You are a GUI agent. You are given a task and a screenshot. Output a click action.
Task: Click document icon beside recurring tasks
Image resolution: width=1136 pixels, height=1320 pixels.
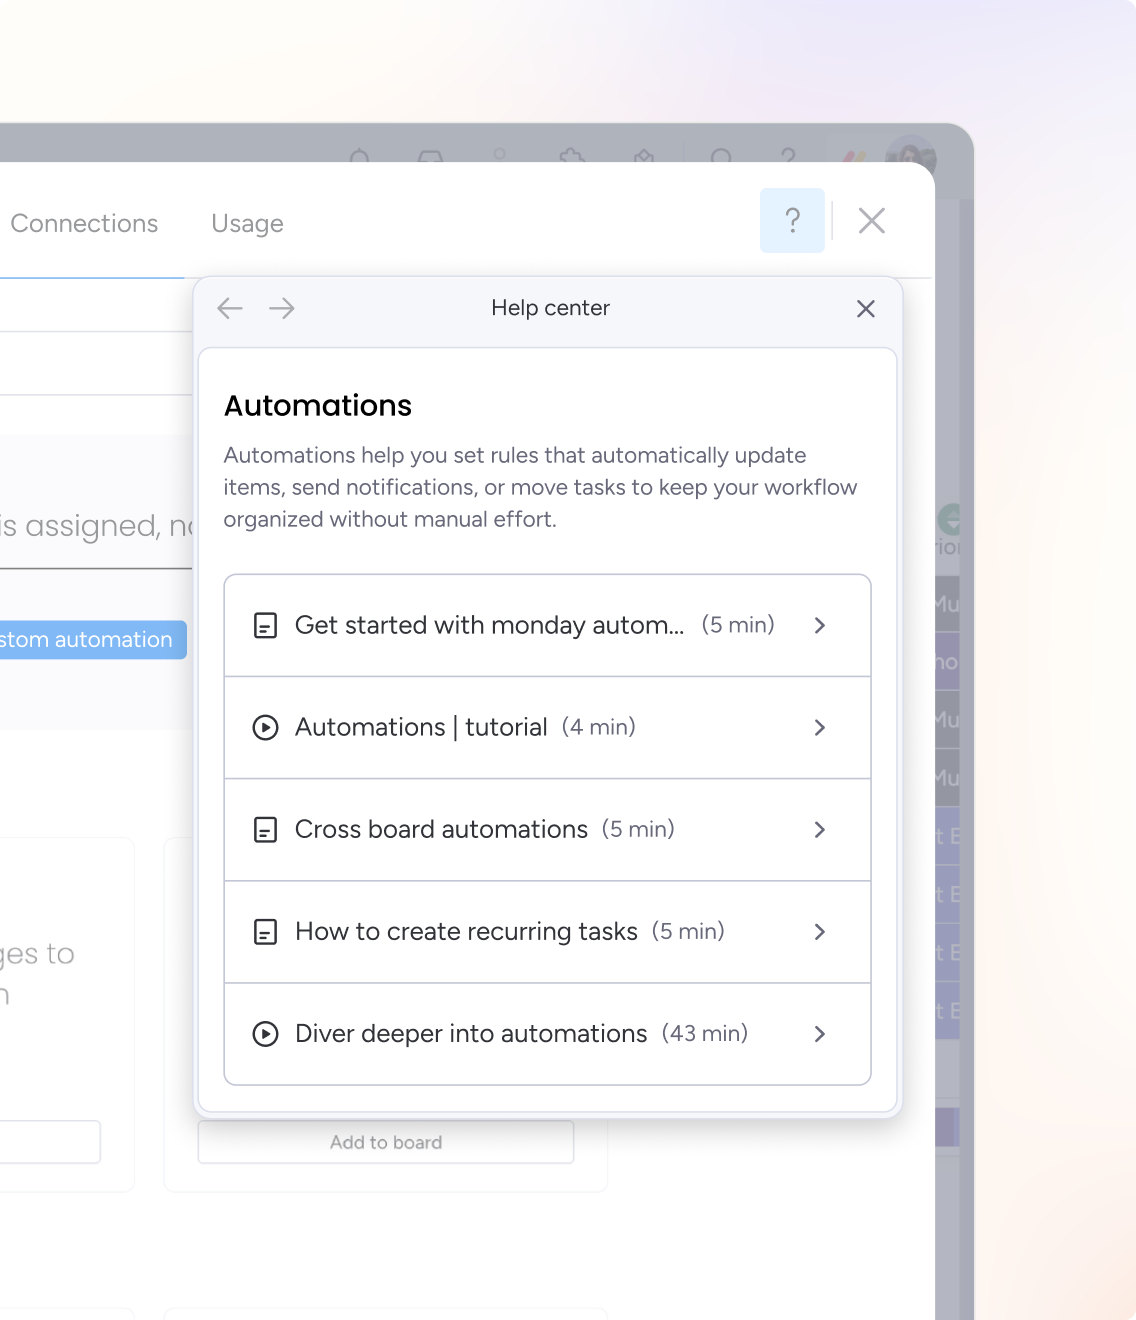[x=265, y=932]
